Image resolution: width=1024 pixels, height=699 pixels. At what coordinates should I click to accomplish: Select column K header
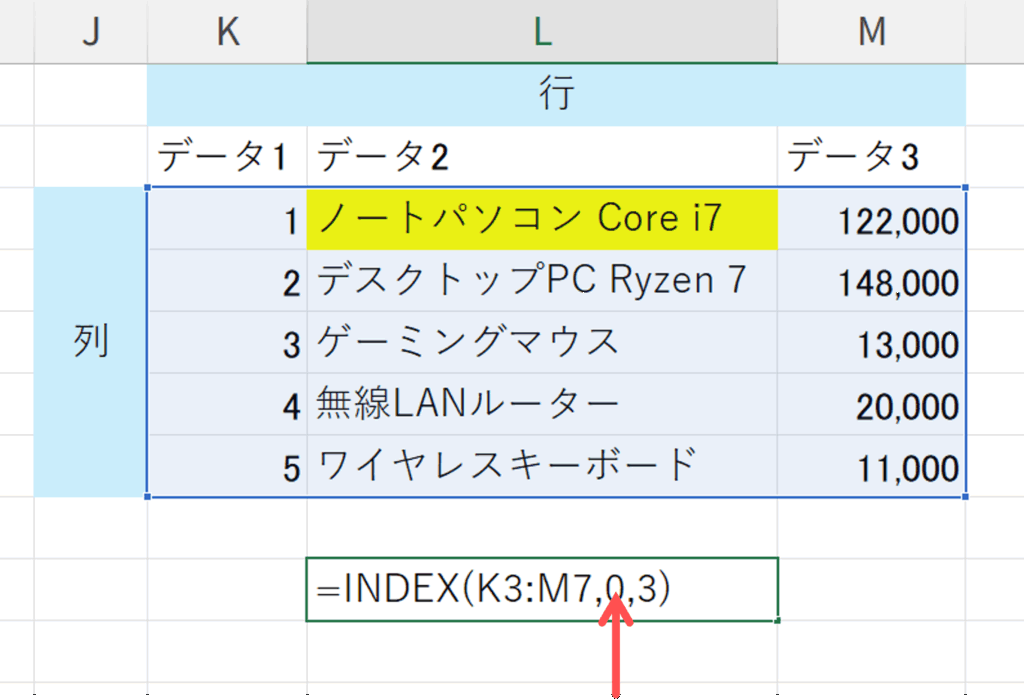tap(227, 32)
